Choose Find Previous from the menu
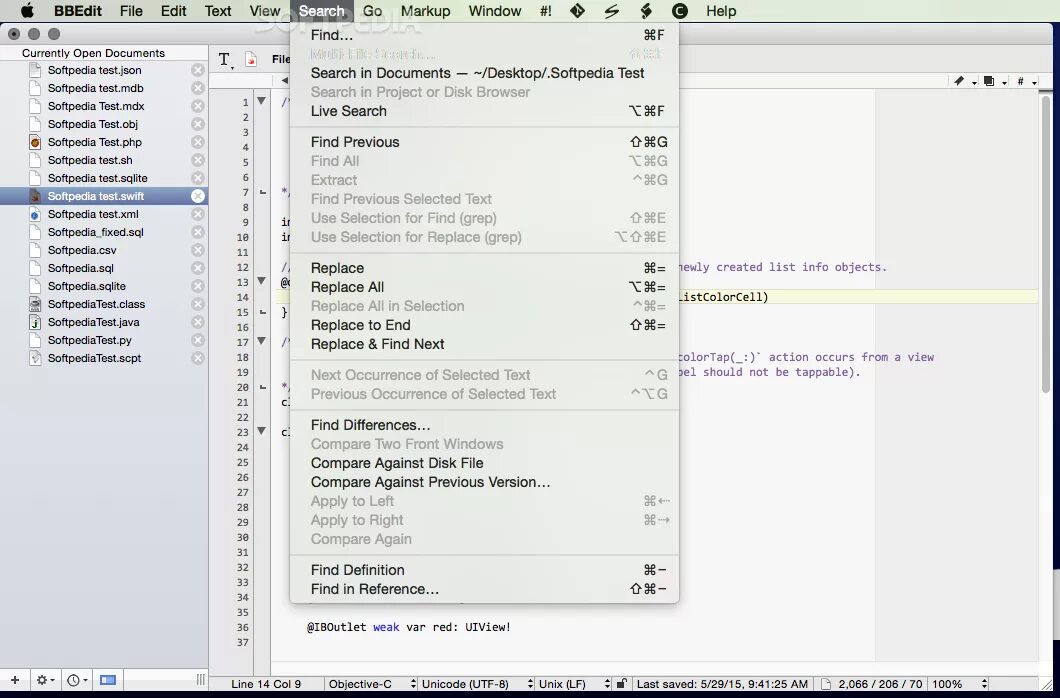1060x698 pixels. click(x=484, y=142)
